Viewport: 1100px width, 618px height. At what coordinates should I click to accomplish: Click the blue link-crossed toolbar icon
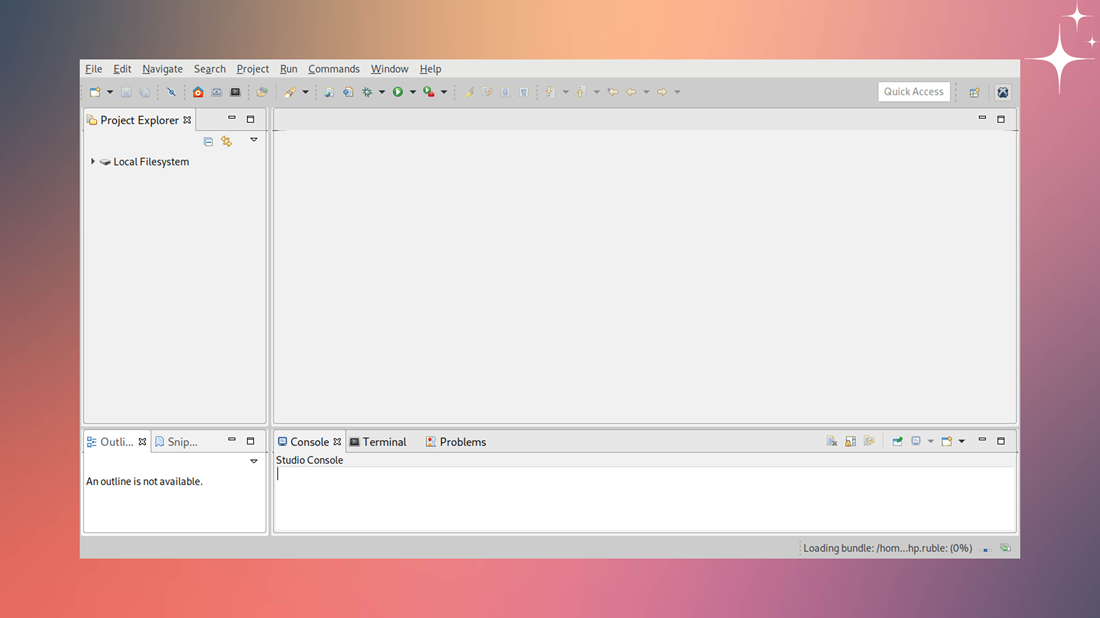tap(171, 92)
